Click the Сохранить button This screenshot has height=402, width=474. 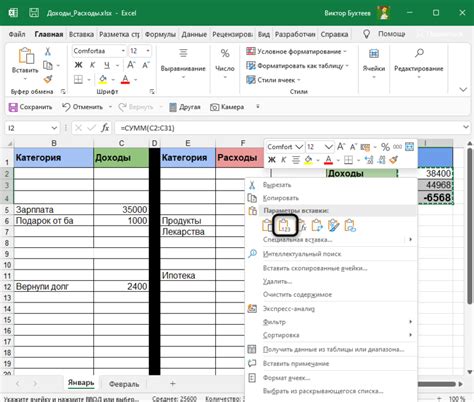coord(31,107)
